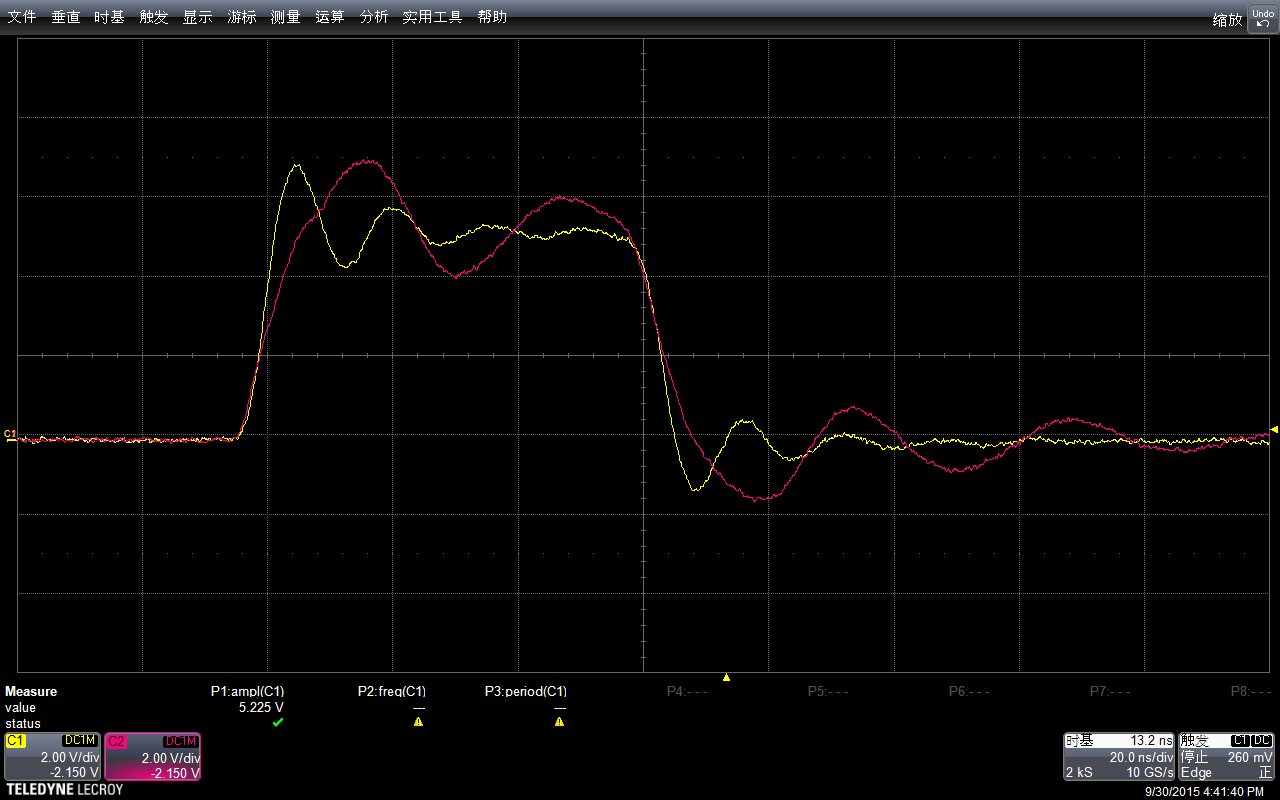Click the C2 channel descriptor box
Screen dimensions: 1280x800
(153, 757)
